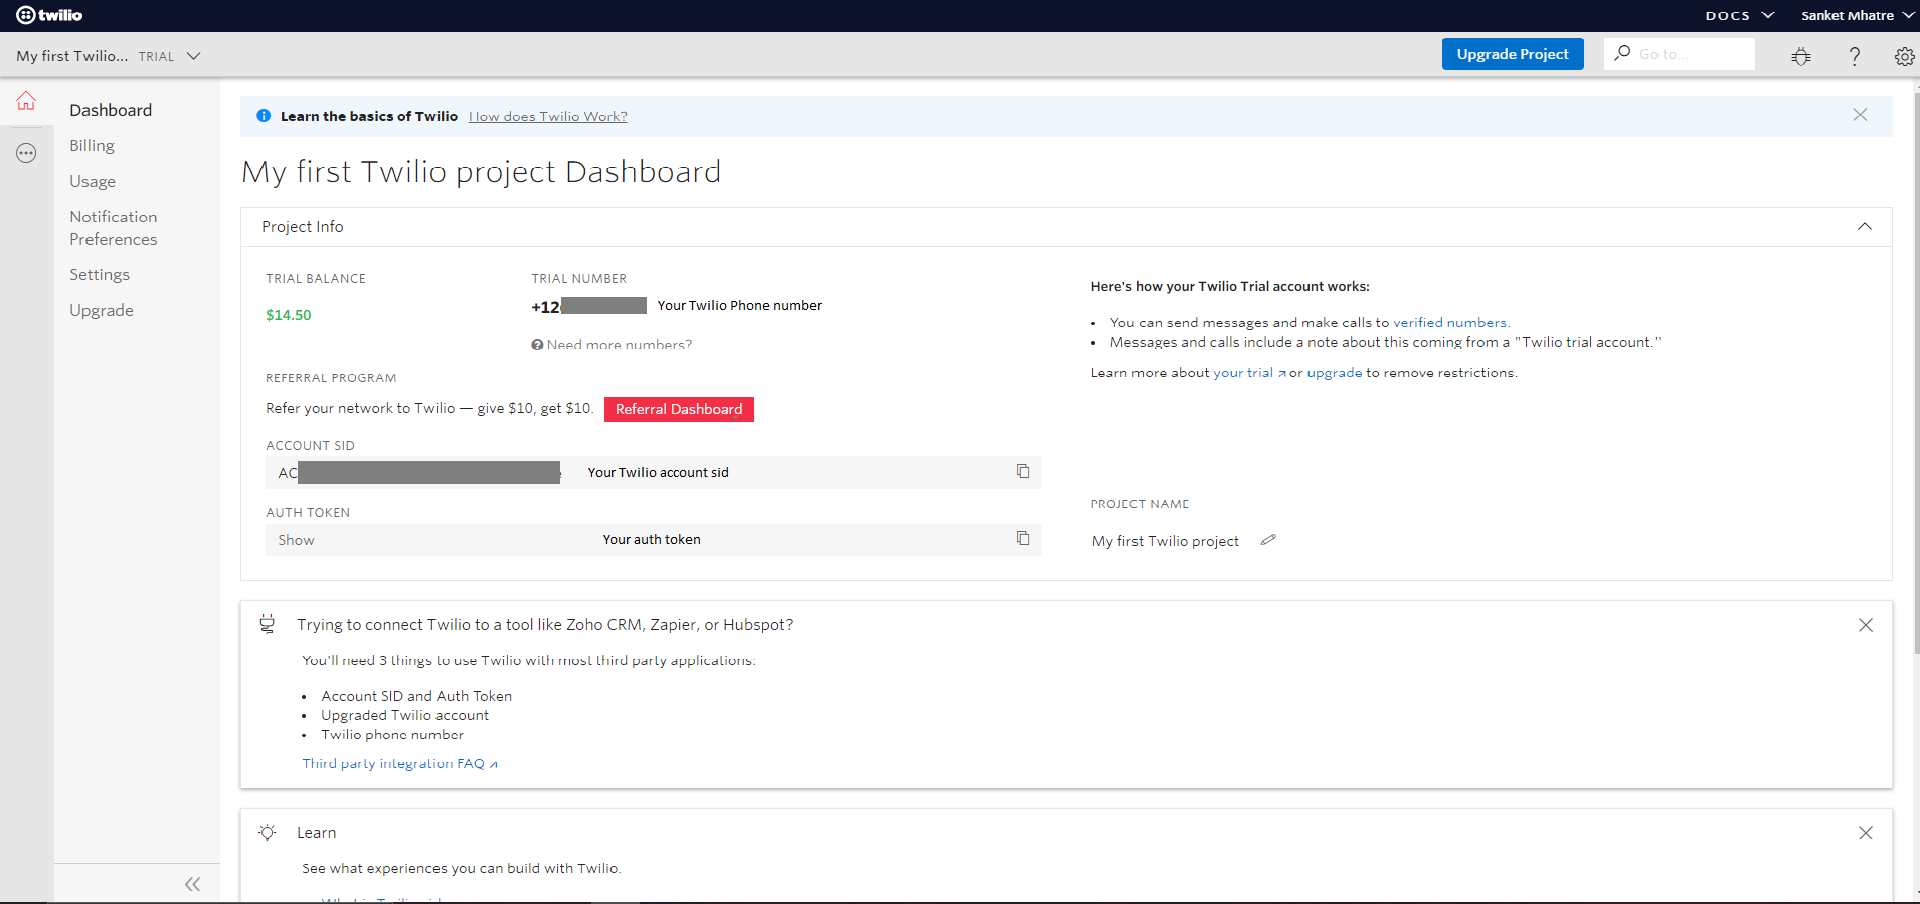This screenshot has width=1920, height=904.
Task: Click the Account SID value field
Action: 654,472
